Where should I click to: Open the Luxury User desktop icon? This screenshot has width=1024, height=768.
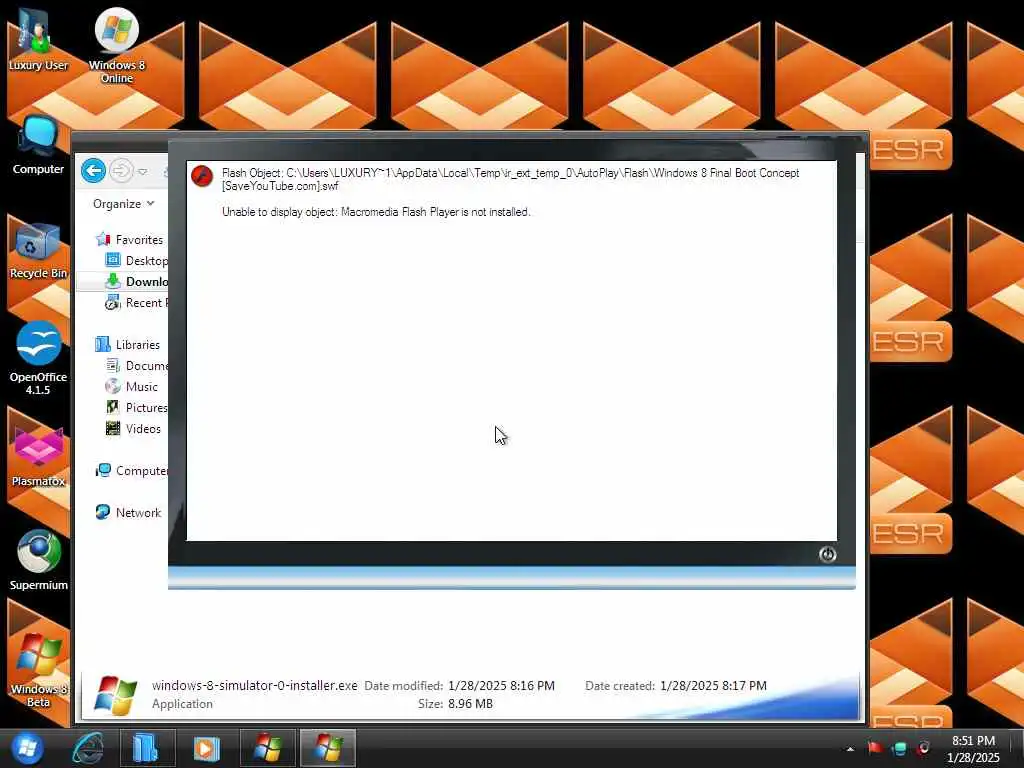coord(38,39)
